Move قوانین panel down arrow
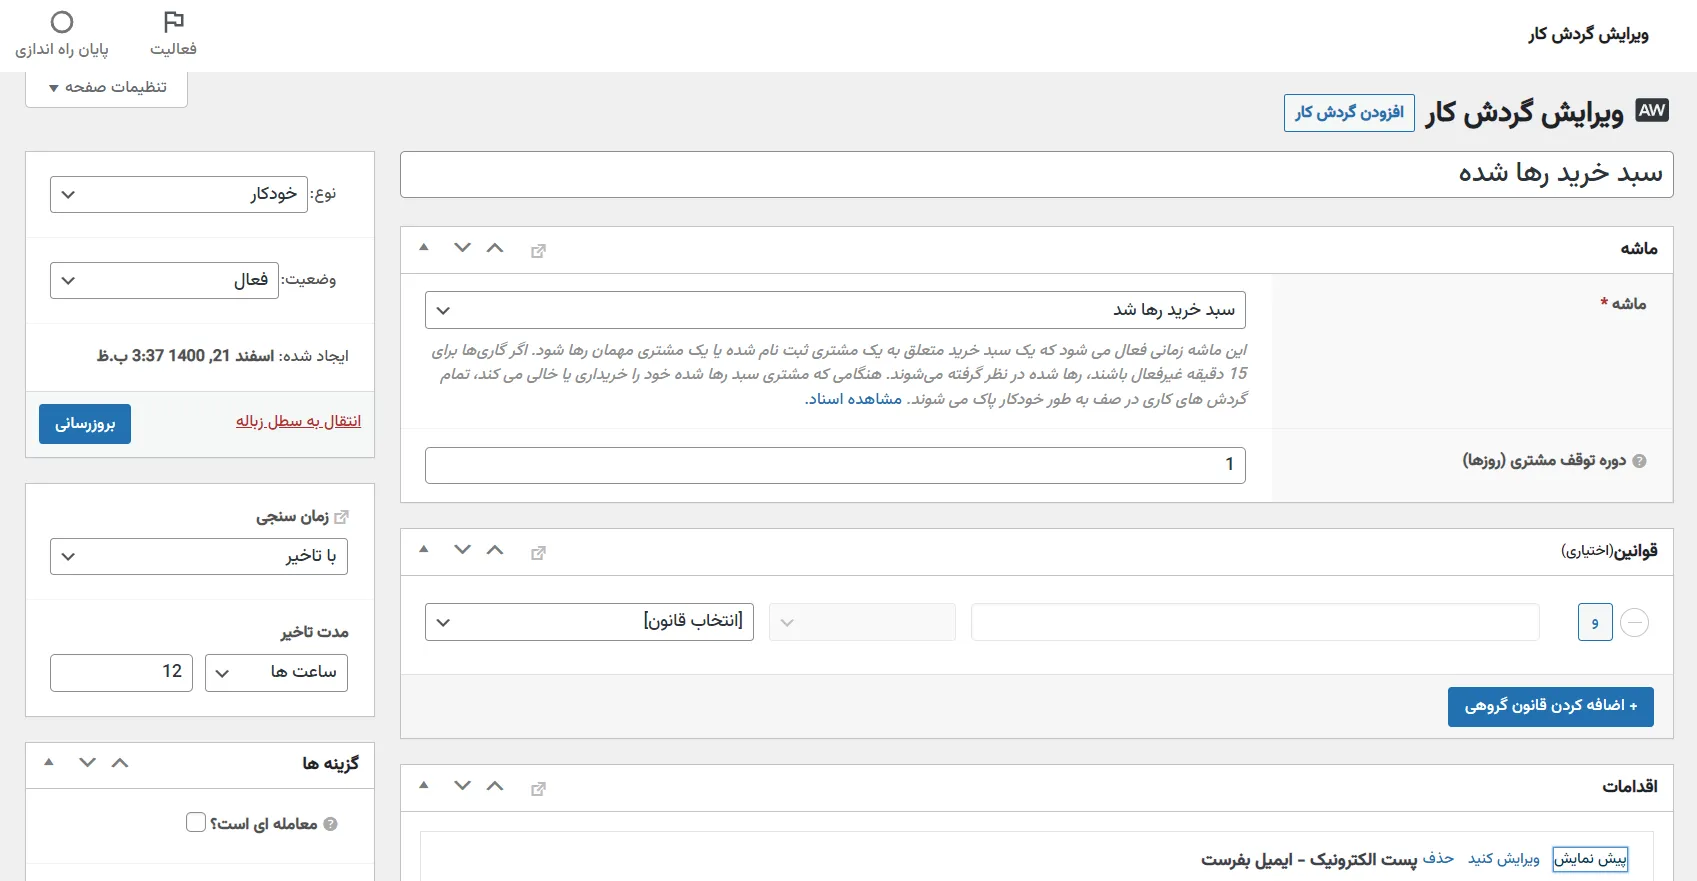 click(x=462, y=550)
